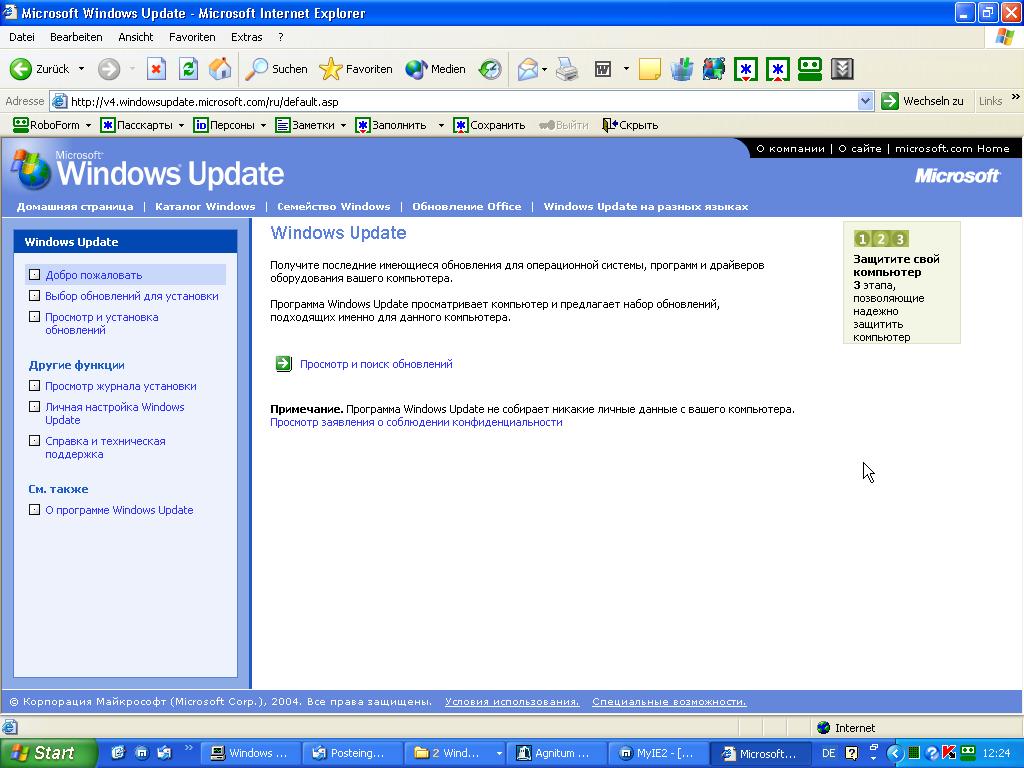Click the DE language indicator
Viewport: 1024px width, 768px height.
[x=828, y=753]
